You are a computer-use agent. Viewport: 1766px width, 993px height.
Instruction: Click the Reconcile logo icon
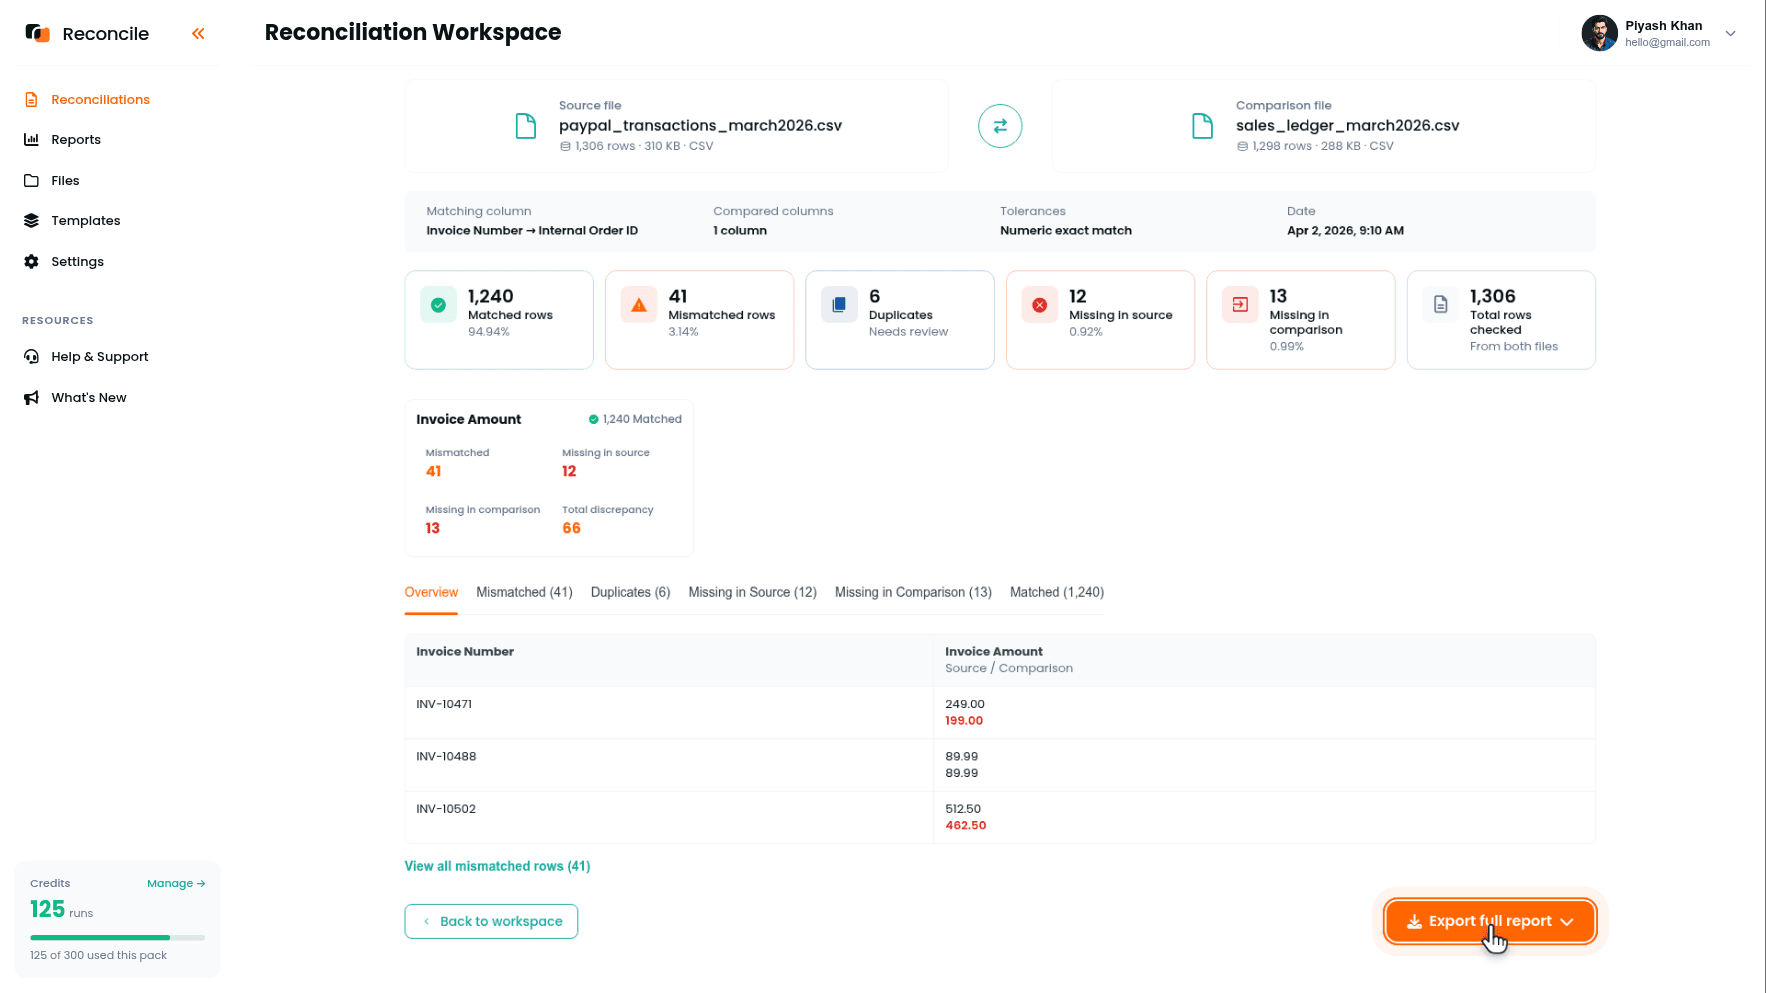pyautogui.click(x=37, y=33)
